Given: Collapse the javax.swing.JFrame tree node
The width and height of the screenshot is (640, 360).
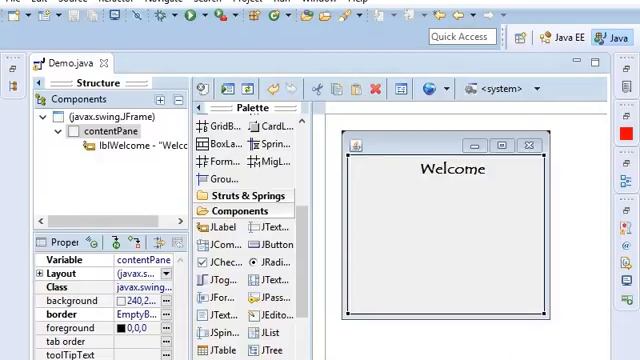Looking at the screenshot, I should click(x=43, y=117).
